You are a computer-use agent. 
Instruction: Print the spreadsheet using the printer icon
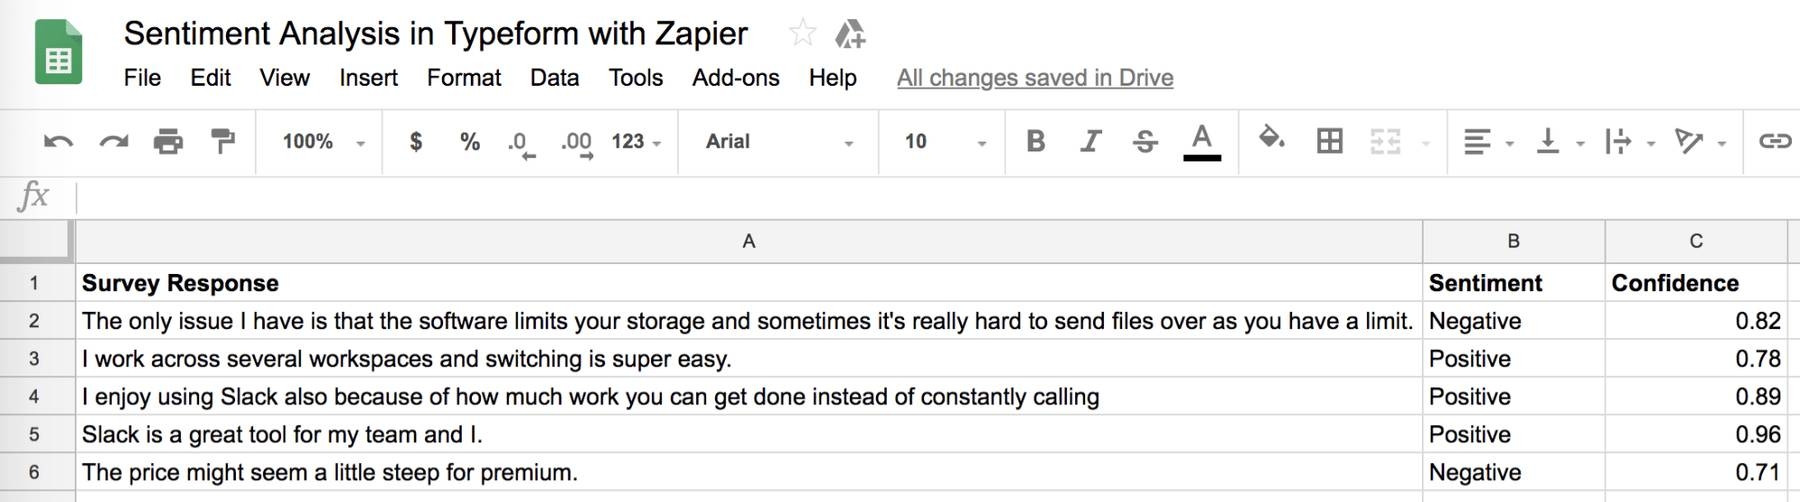pos(168,142)
